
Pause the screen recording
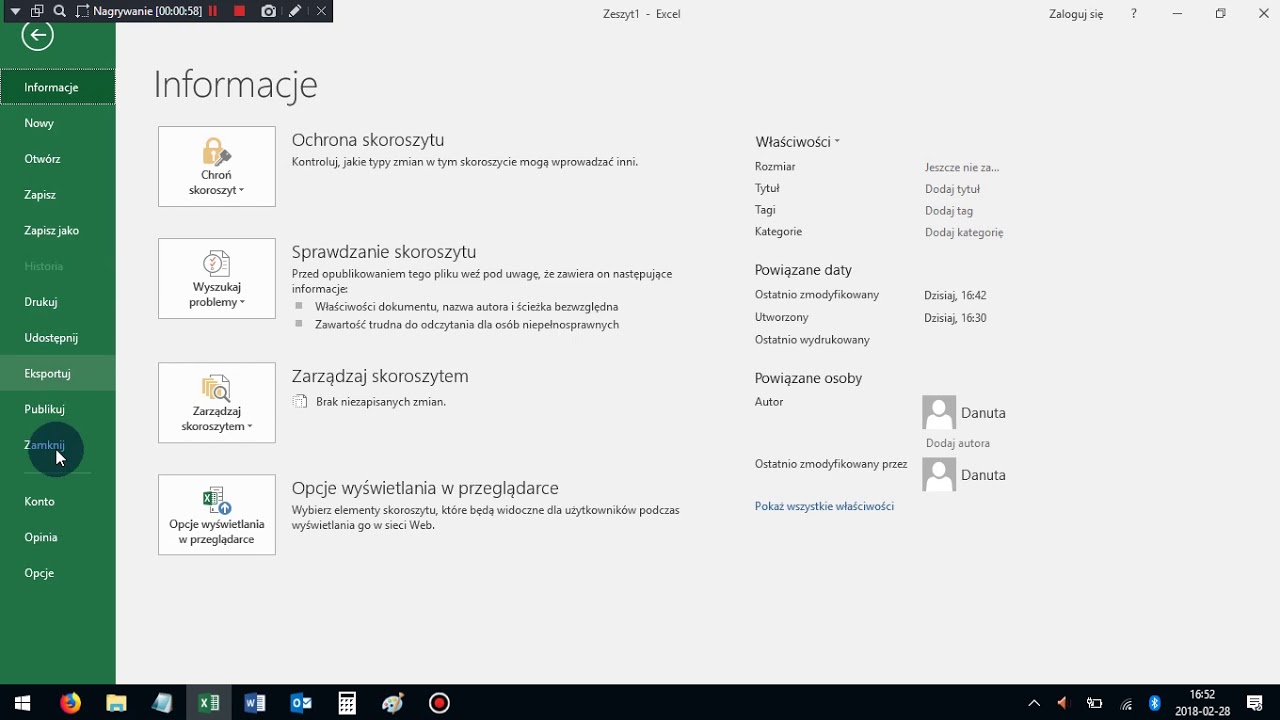(213, 11)
